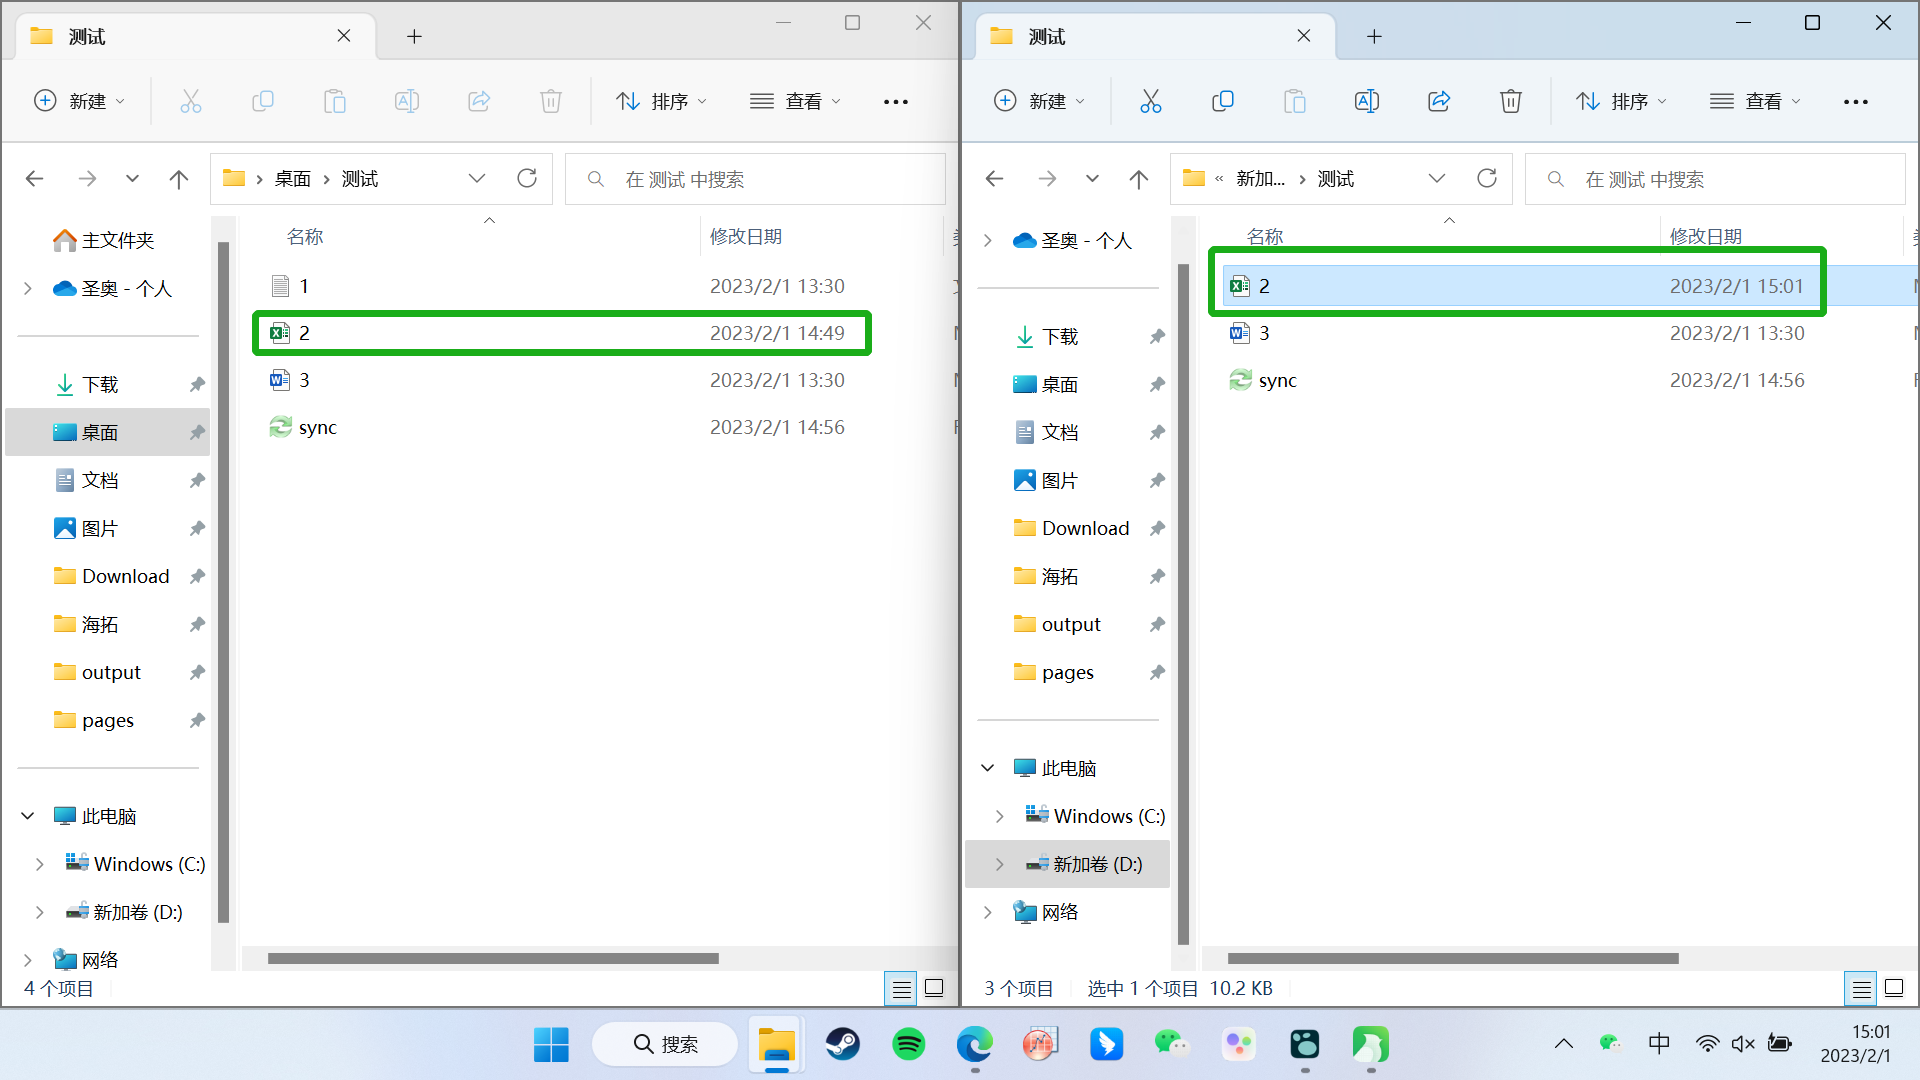This screenshot has width=1920, height=1080.
Task: Click the Copy icon in right window toolbar
Action: coord(1222,101)
